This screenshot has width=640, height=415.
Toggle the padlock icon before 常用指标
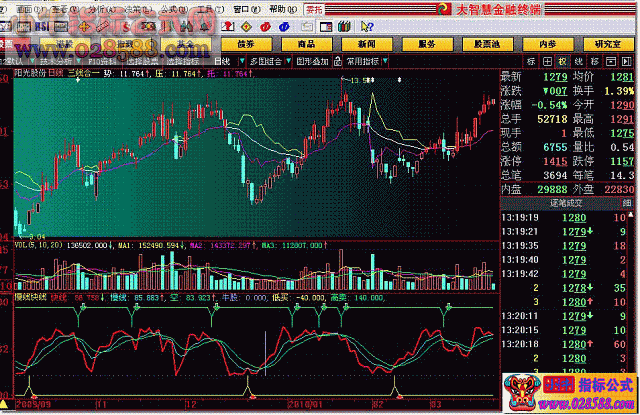tap(337, 60)
